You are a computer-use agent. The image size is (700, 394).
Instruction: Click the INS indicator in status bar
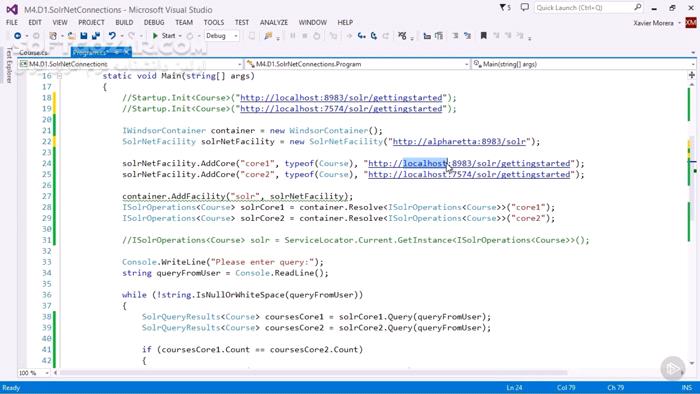[x=687, y=388]
